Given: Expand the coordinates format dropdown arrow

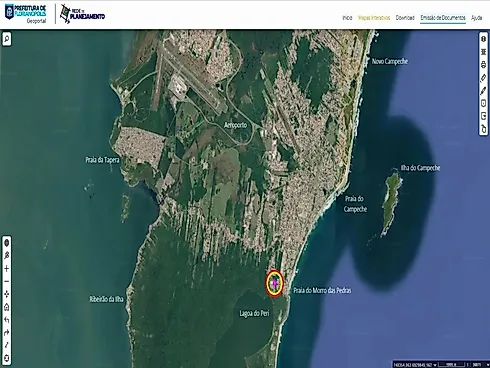Looking at the screenshot, I should click(x=435, y=365).
